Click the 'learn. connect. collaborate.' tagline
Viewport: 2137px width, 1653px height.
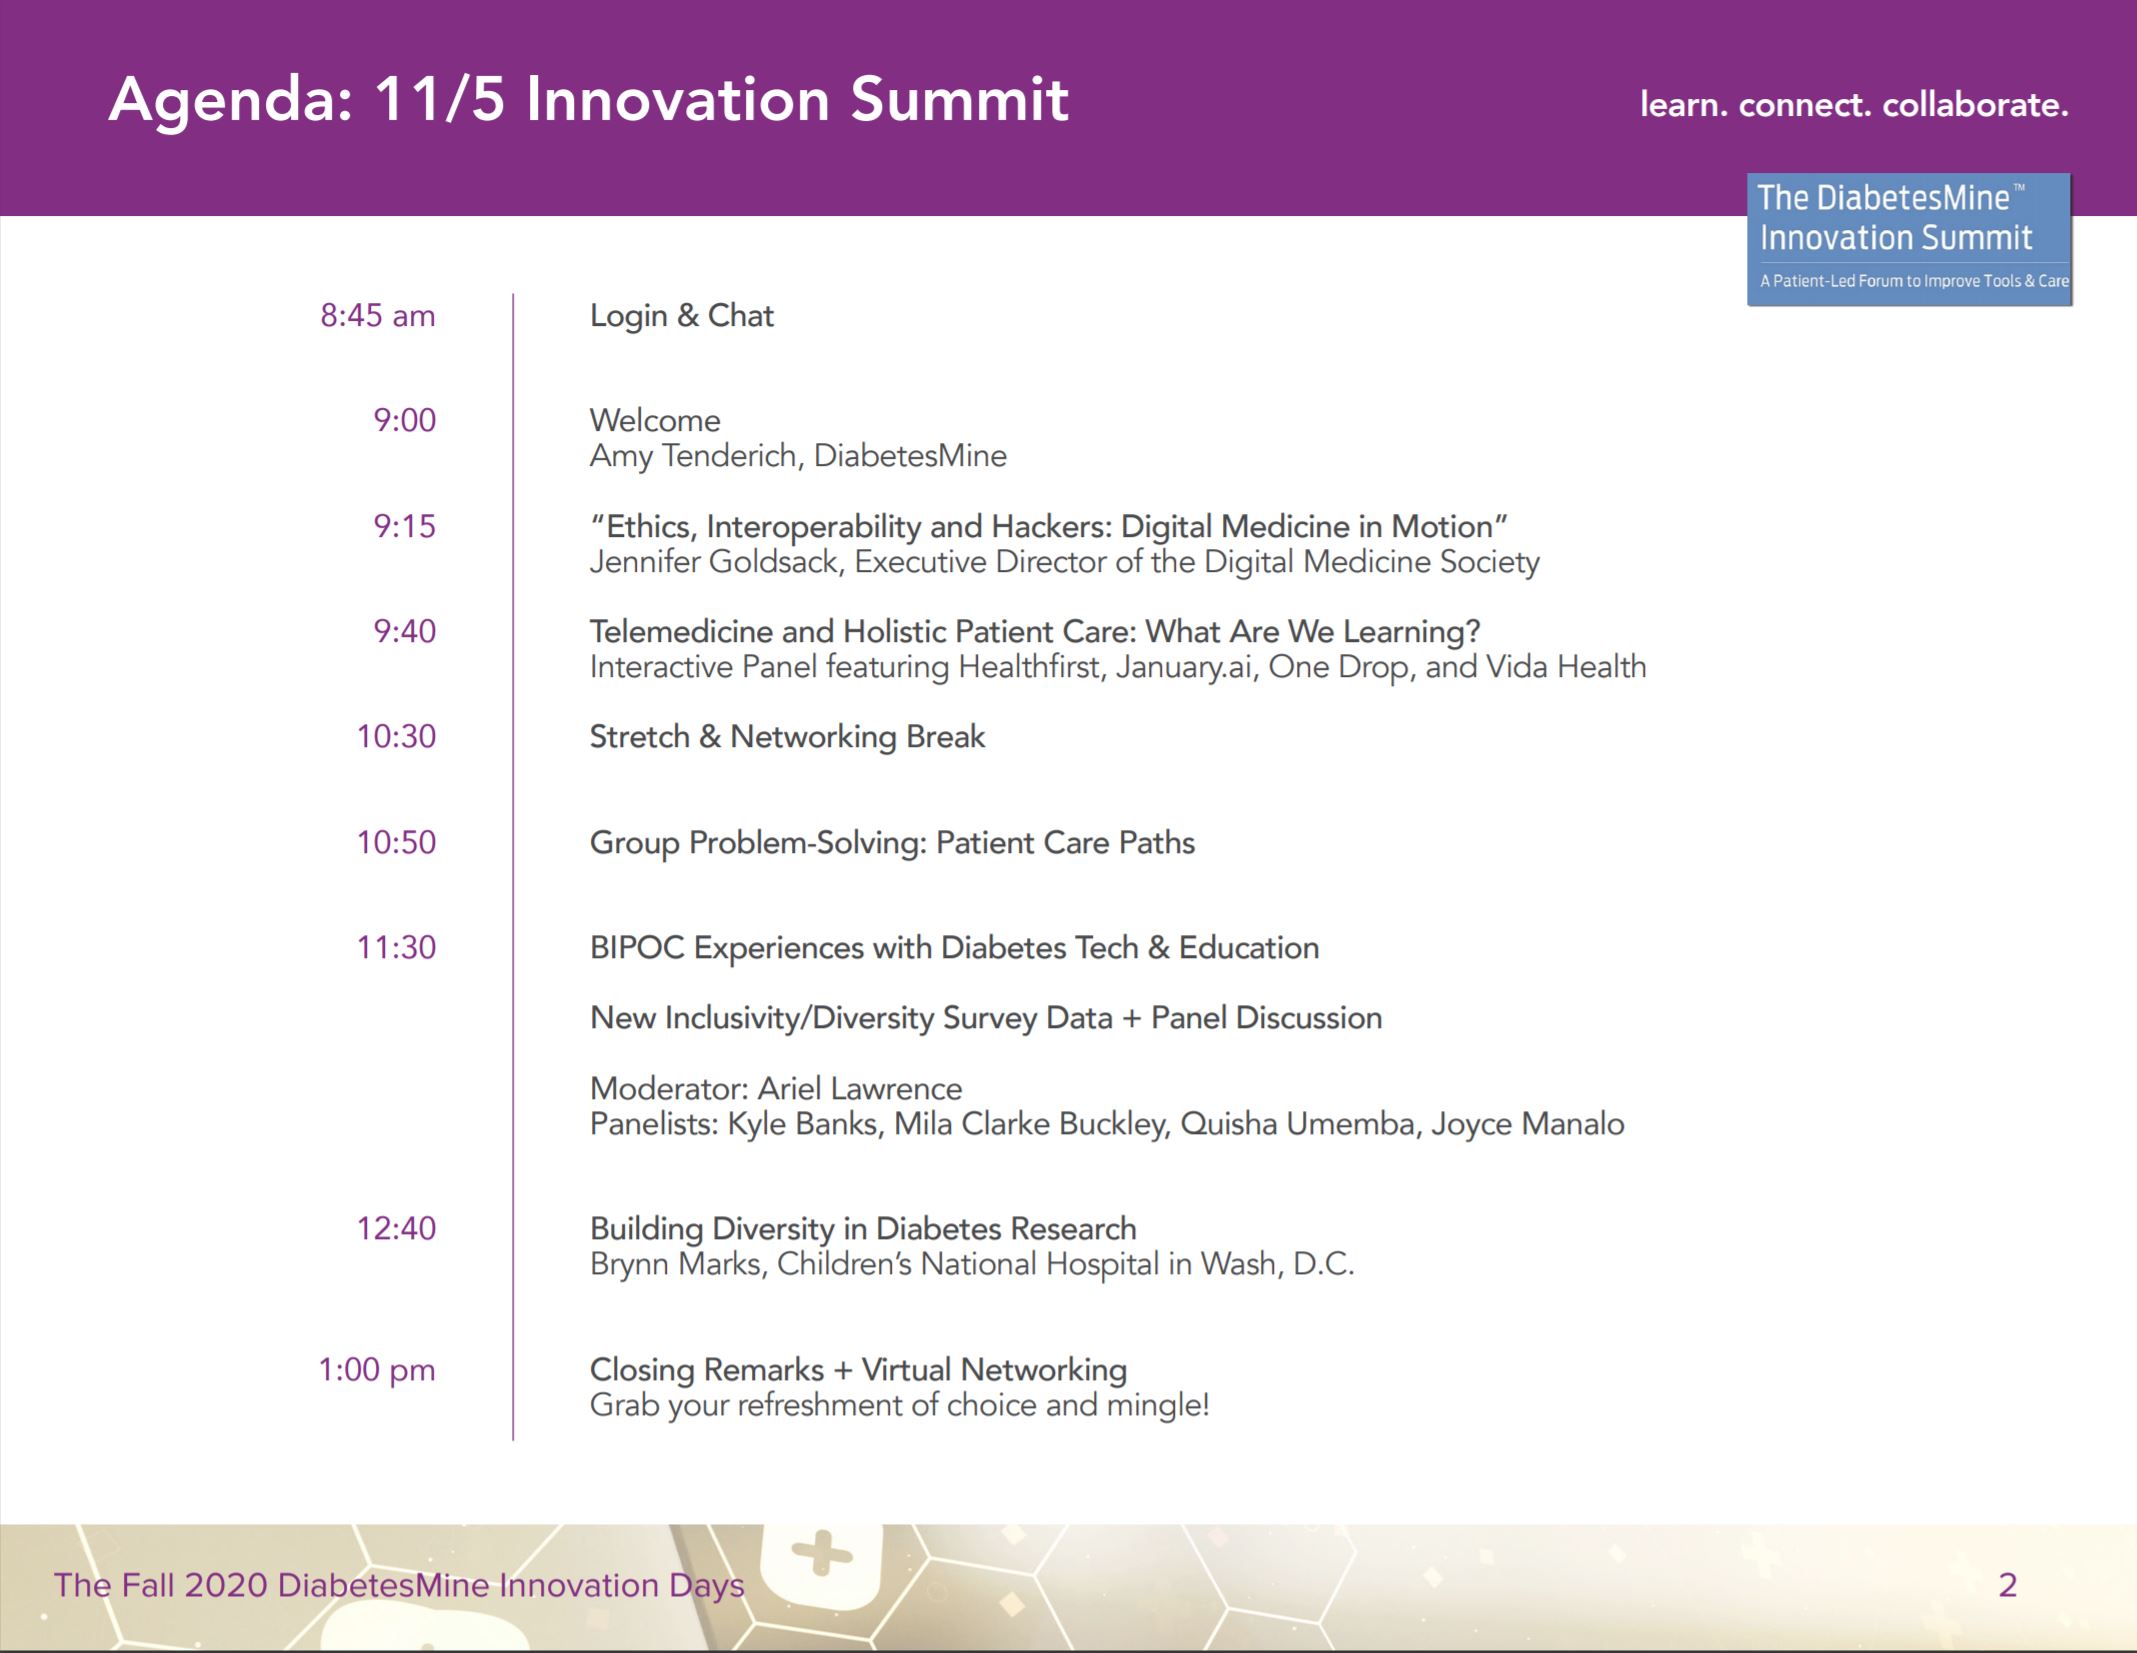coord(1853,105)
